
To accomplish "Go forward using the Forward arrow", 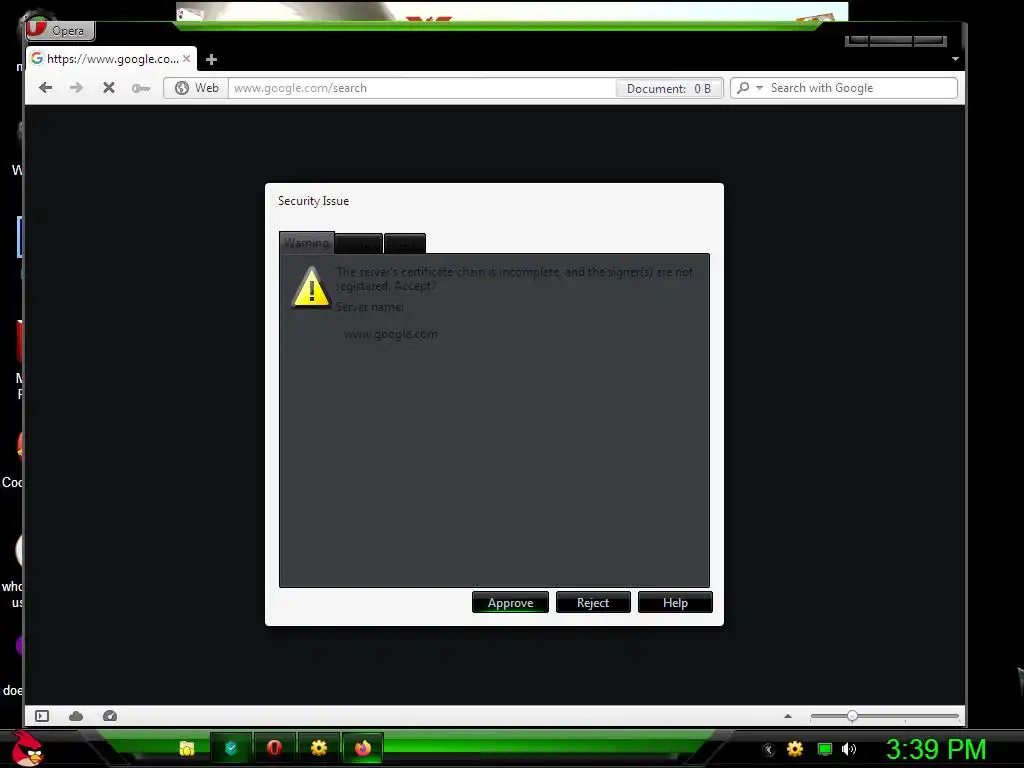I will [76, 88].
